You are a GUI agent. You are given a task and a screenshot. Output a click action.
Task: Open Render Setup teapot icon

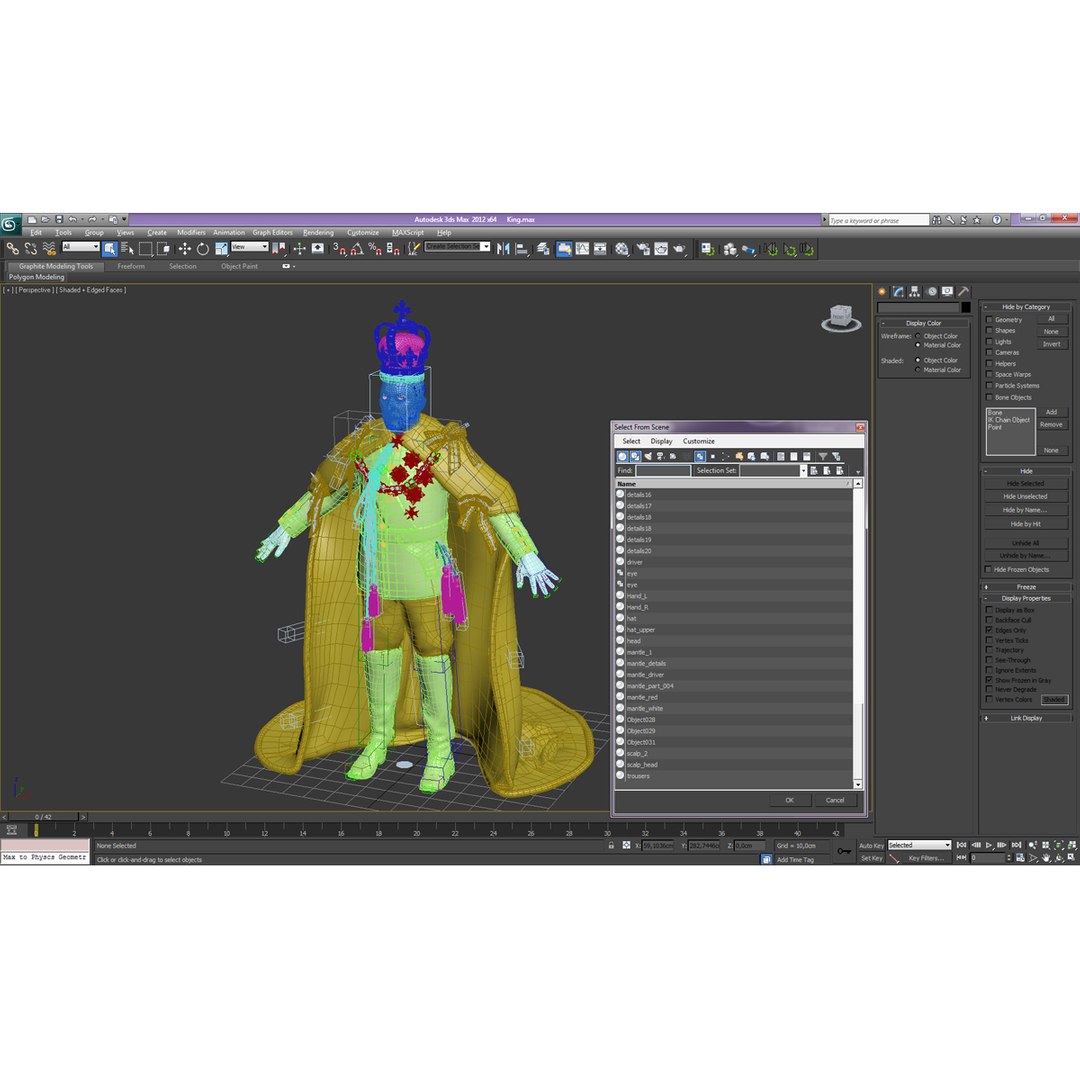coord(643,249)
